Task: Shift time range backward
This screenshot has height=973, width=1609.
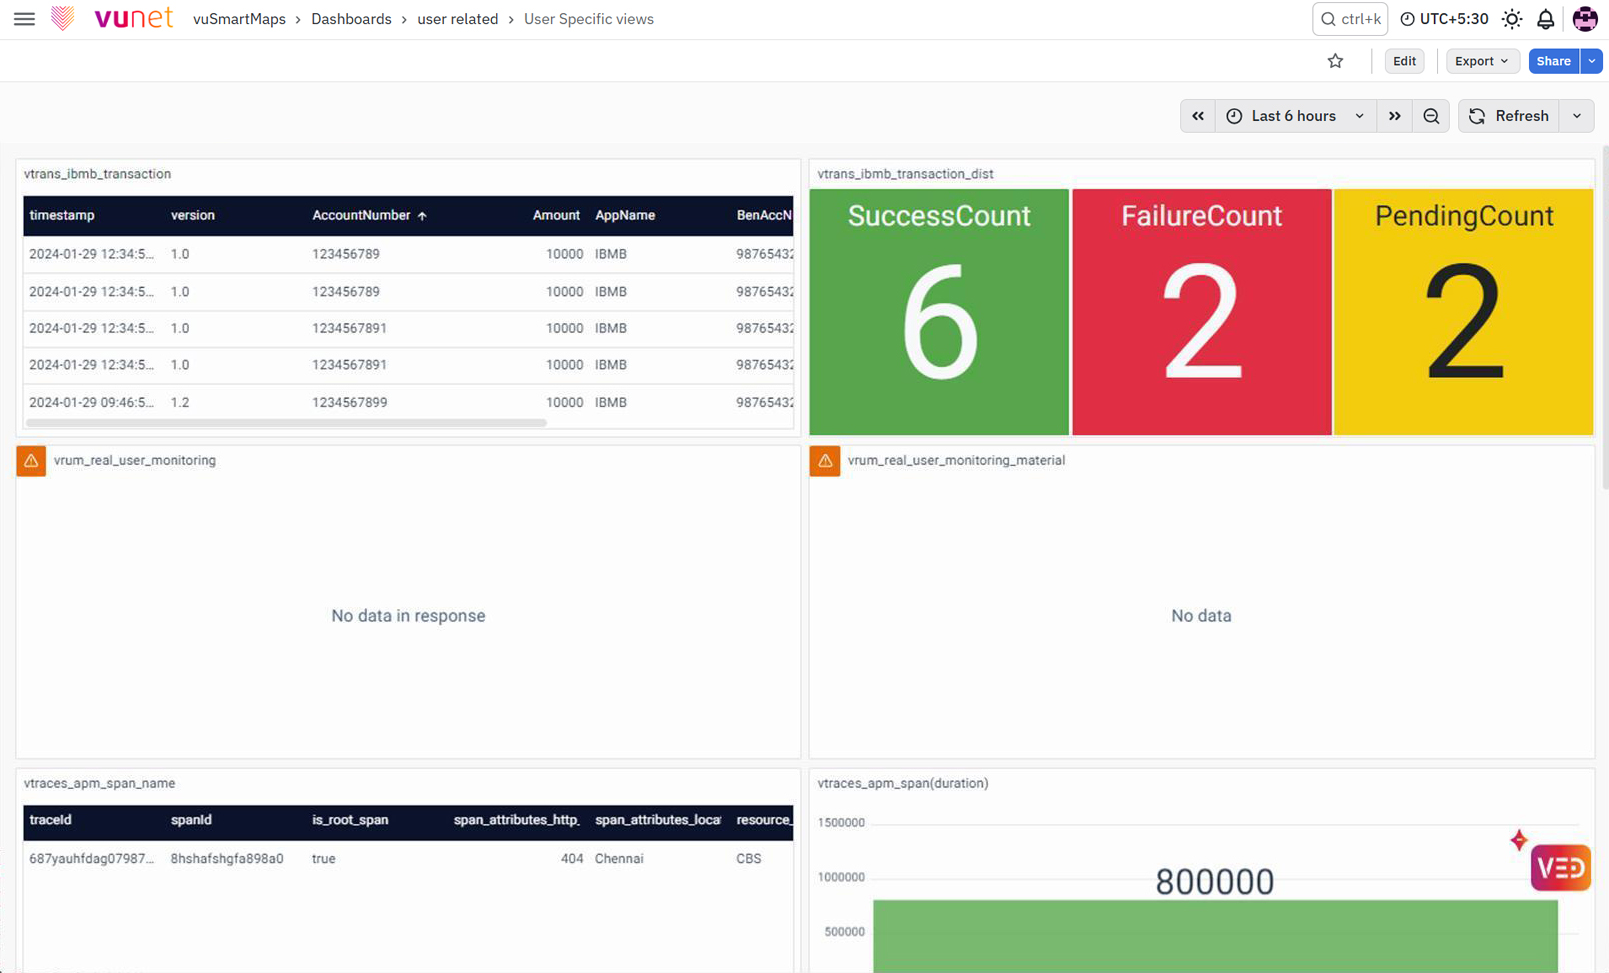Action: click(1198, 116)
